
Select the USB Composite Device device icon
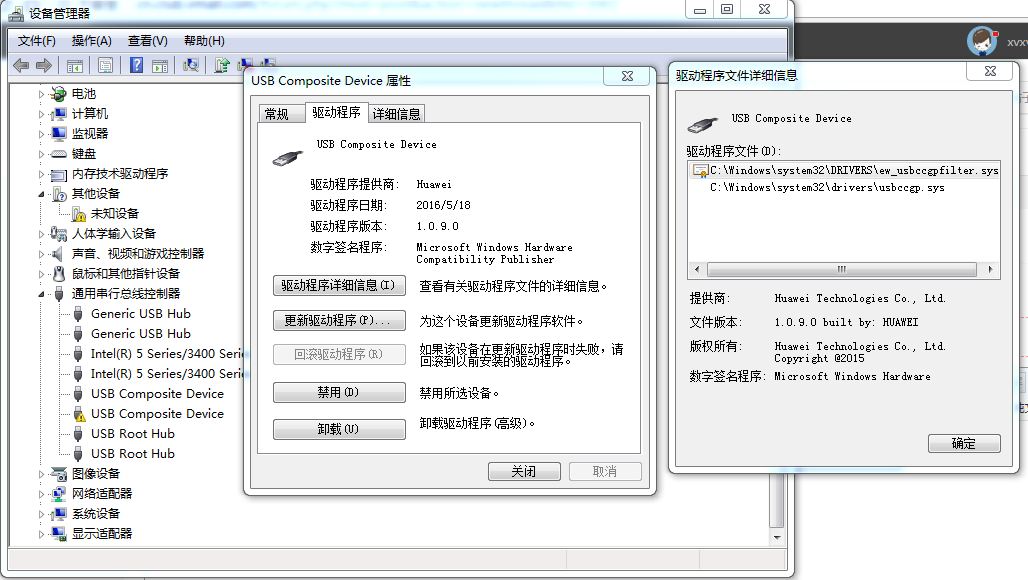[x=78, y=394]
